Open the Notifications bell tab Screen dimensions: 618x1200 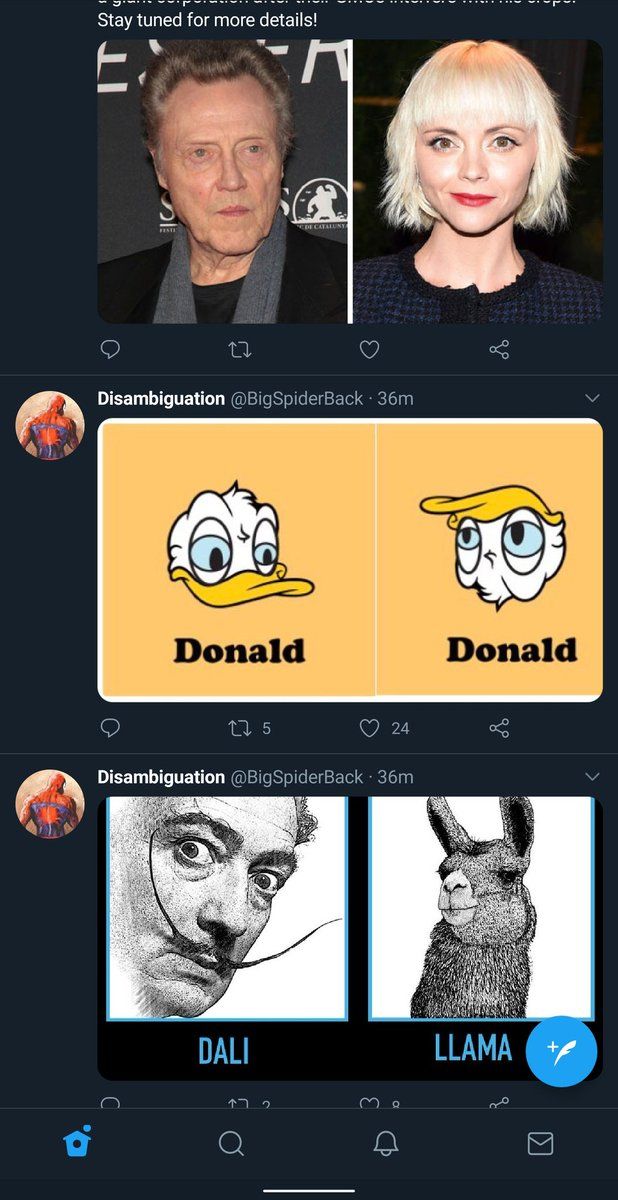click(x=386, y=1143)
